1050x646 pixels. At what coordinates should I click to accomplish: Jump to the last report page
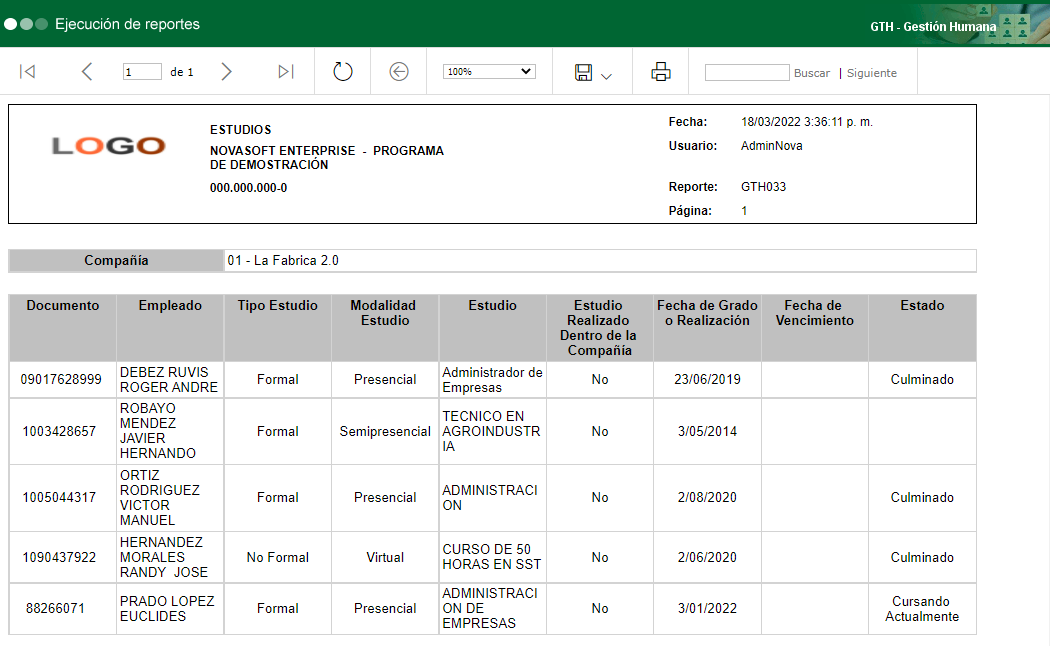click(286, 72)
